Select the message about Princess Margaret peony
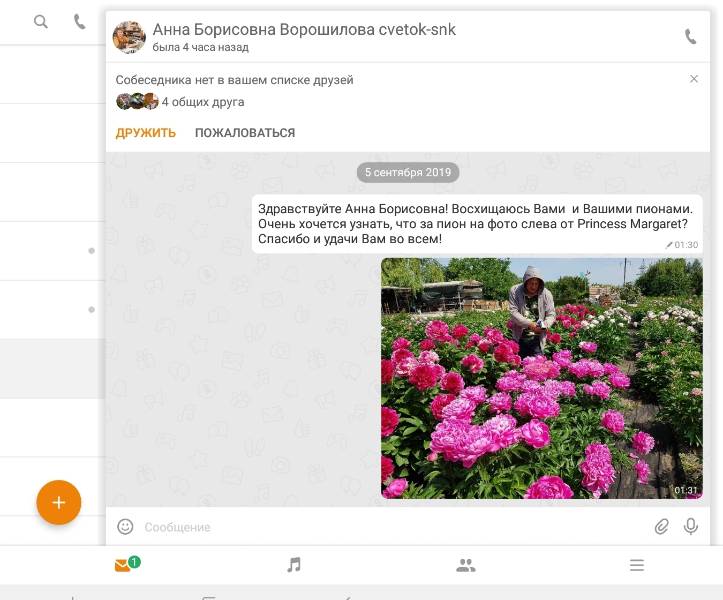Image resolution: width=723 pixels, height=600 pixels. pyautogui.click(x=477, y=224)
